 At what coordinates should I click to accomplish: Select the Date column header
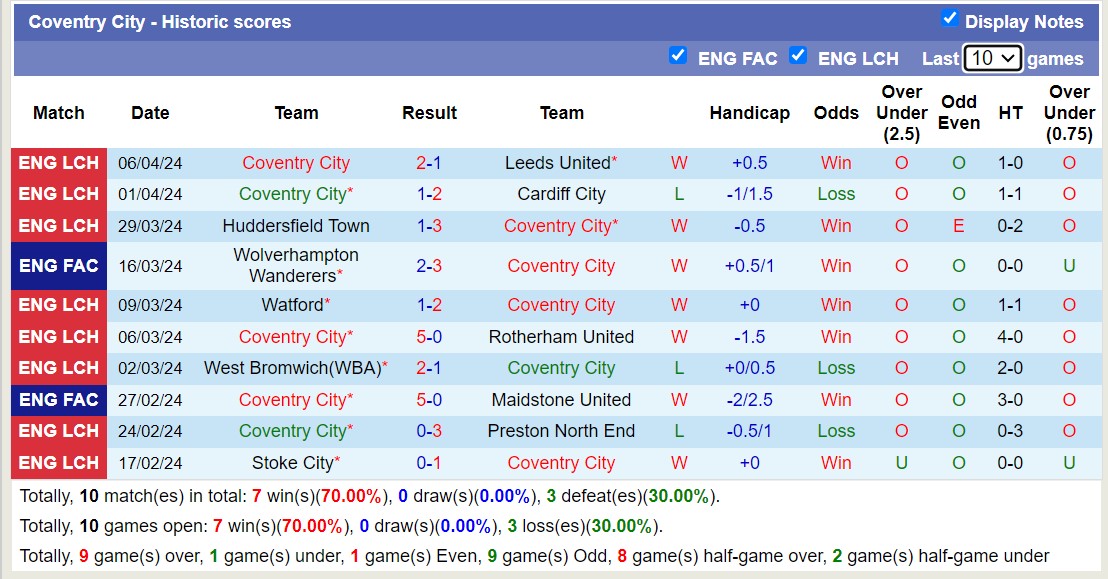tap(150, 113)
